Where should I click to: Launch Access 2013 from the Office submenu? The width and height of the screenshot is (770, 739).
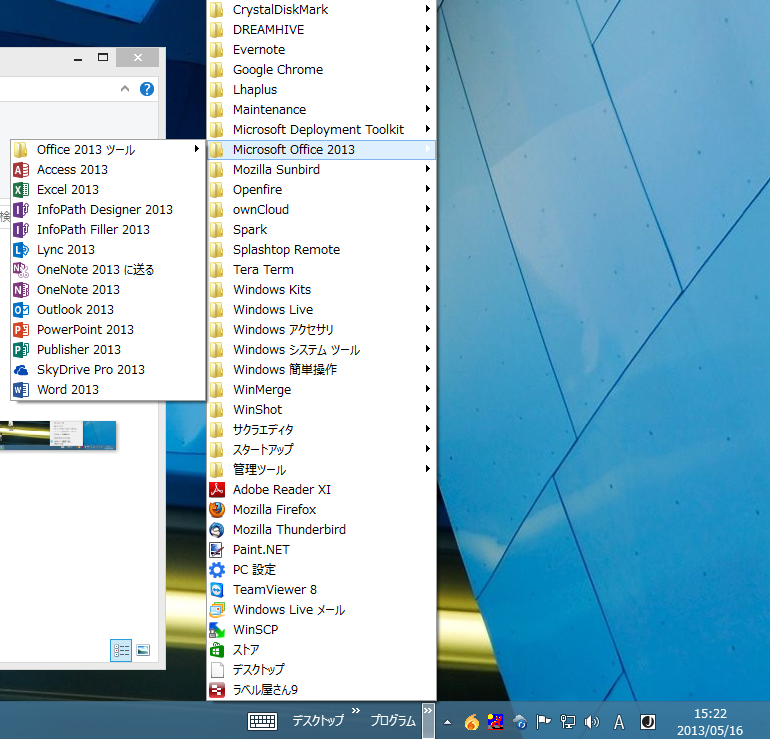point(108,169)
